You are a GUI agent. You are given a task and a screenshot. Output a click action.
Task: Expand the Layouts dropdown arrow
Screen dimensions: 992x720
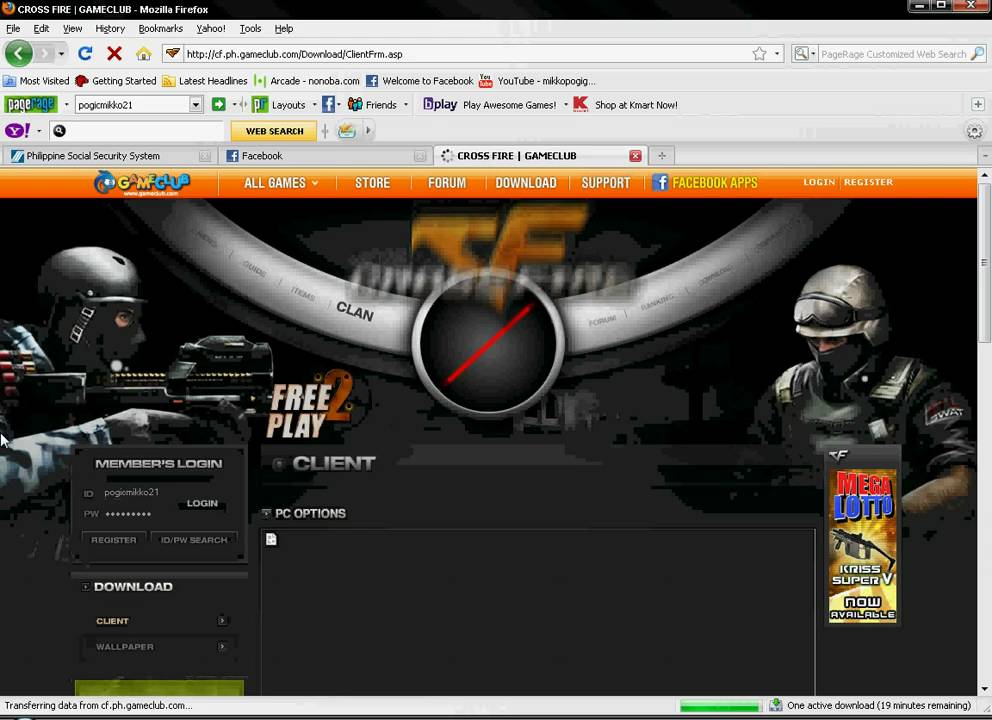(314, 104)
